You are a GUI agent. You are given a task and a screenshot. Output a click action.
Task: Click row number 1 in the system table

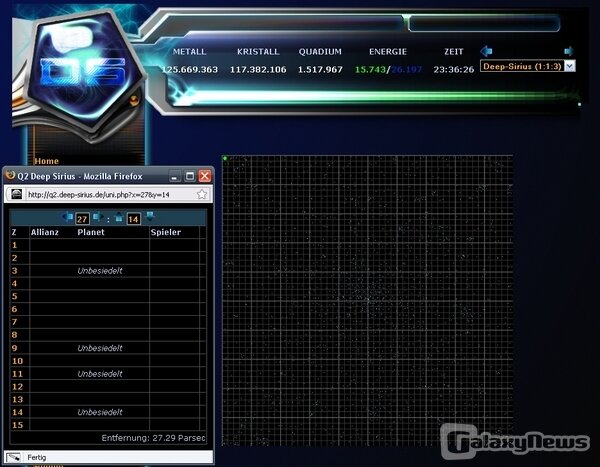pos(15,245)
